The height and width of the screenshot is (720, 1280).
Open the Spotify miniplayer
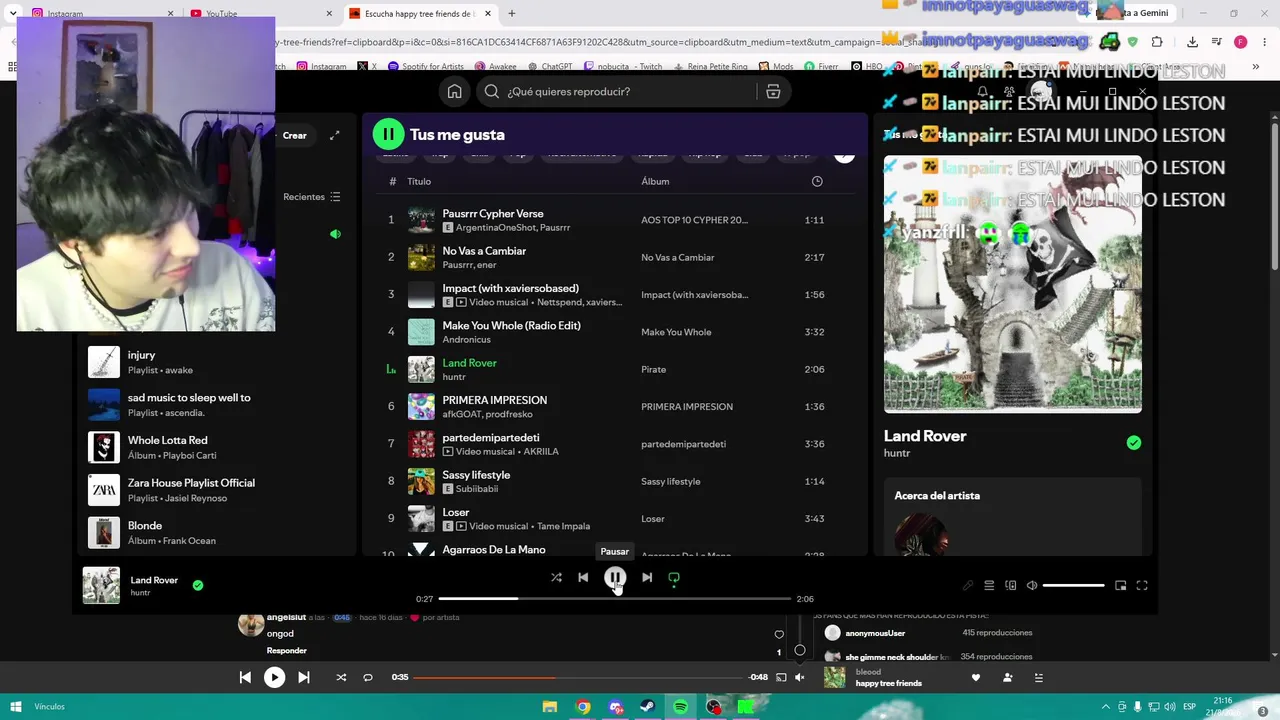click(x=1121, y=585)
